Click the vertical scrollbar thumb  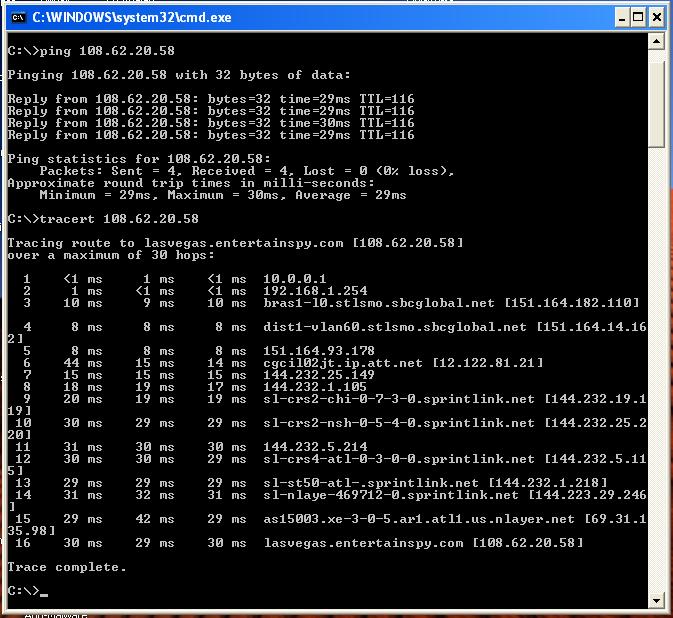[656, 100]
